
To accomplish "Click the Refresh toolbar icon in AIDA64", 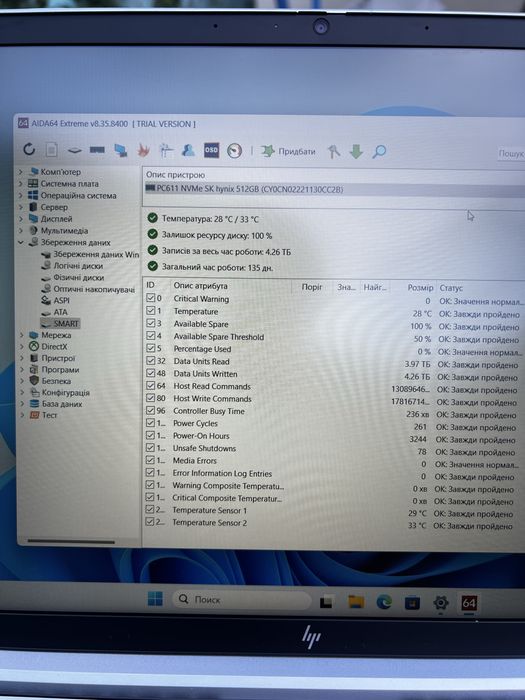I will click(x=29, y=149).
